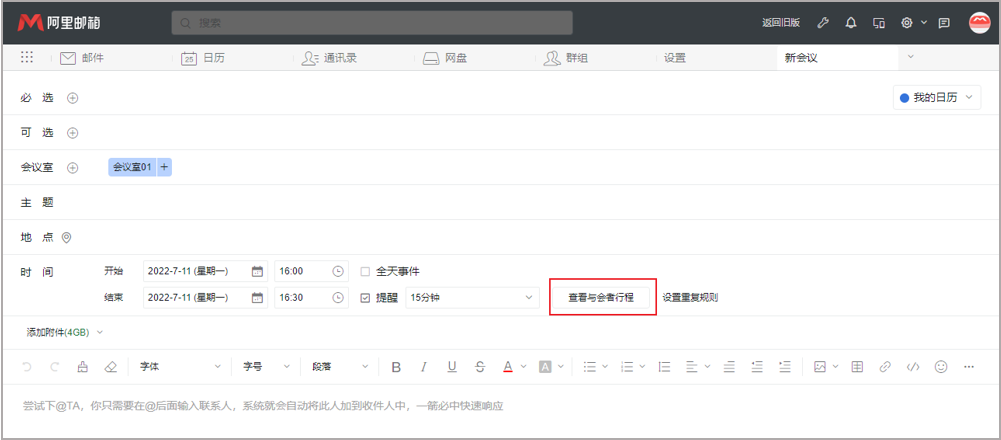The height and width of the screenshot is (440, 1001).
Task: Apply strikethrough formatting icon
Action: (x=480, y=367)
